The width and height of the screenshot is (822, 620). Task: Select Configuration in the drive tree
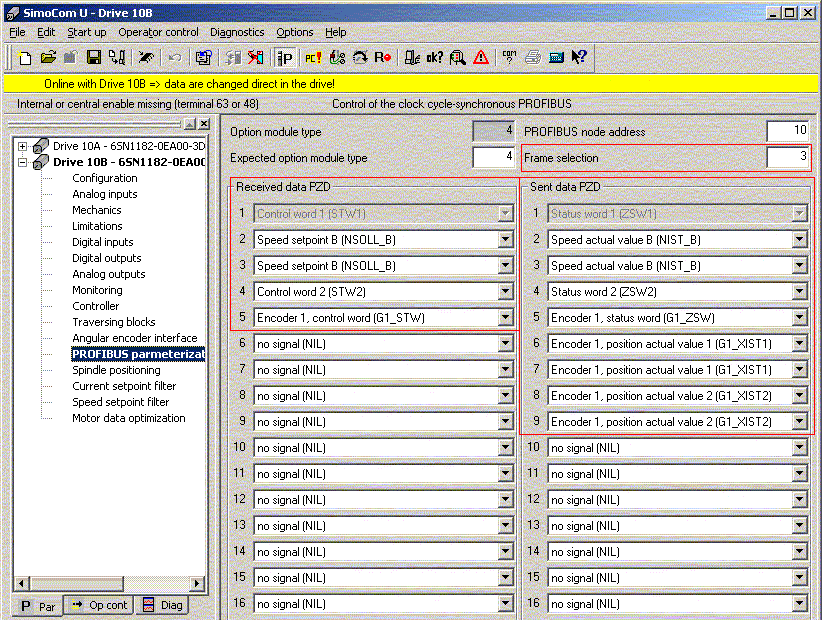(105, 178)
